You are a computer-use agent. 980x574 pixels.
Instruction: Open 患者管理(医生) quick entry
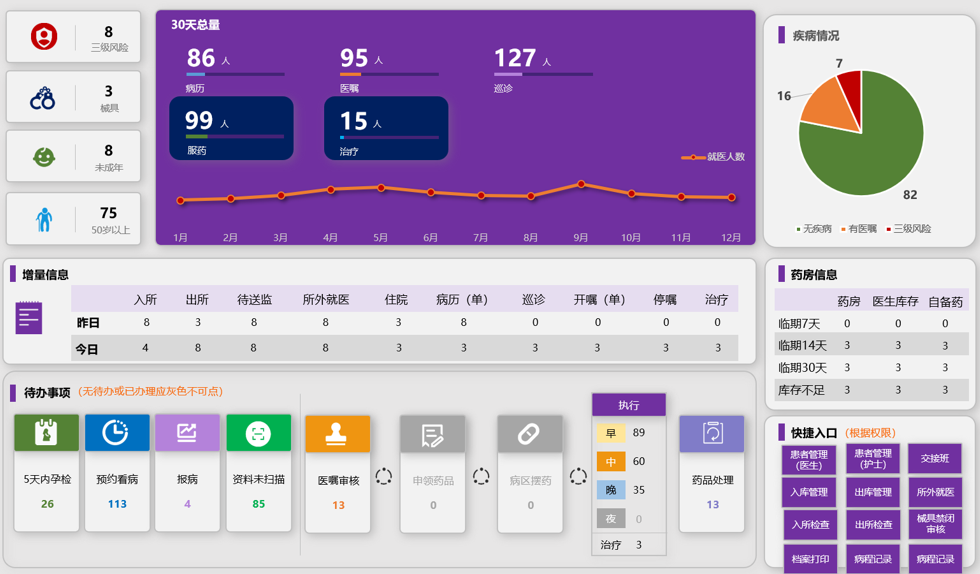pyautogui.click(x=809, y=459)
